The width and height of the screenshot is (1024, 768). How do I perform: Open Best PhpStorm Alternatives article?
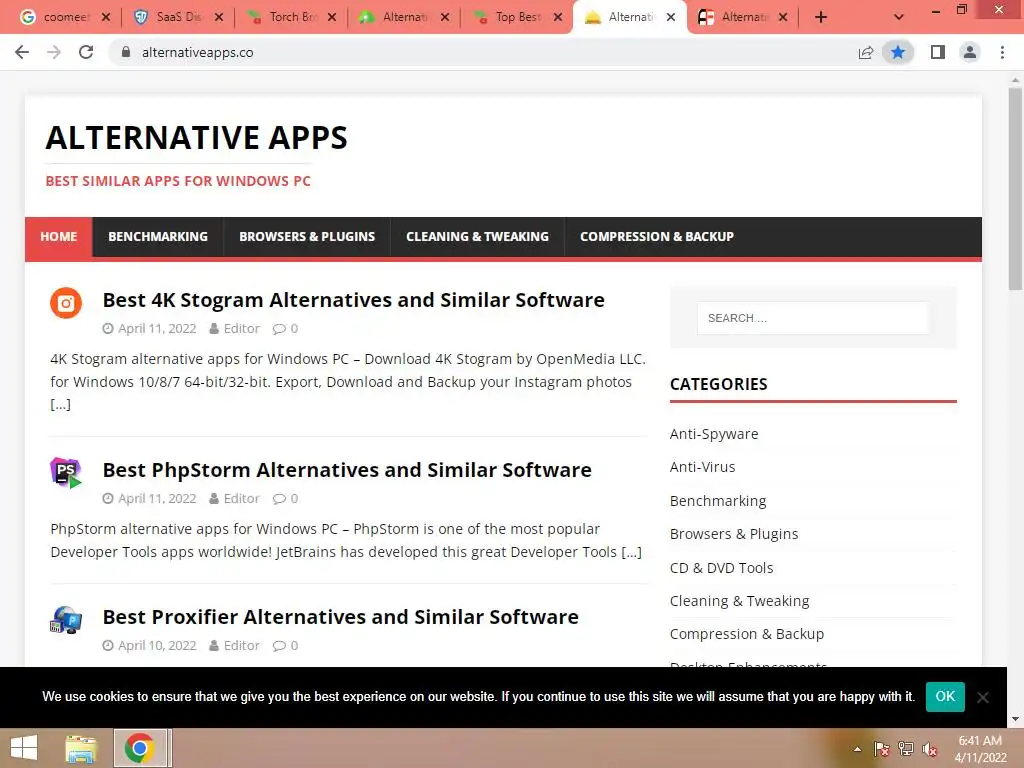(x=347, y=470)
